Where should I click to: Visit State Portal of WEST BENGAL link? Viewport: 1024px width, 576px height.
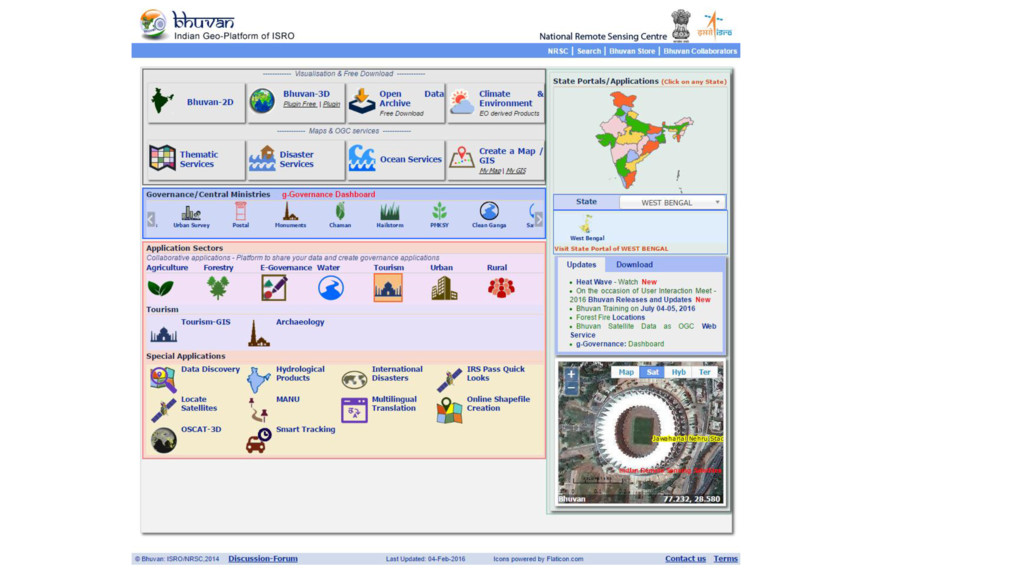[x=611, y=249]
